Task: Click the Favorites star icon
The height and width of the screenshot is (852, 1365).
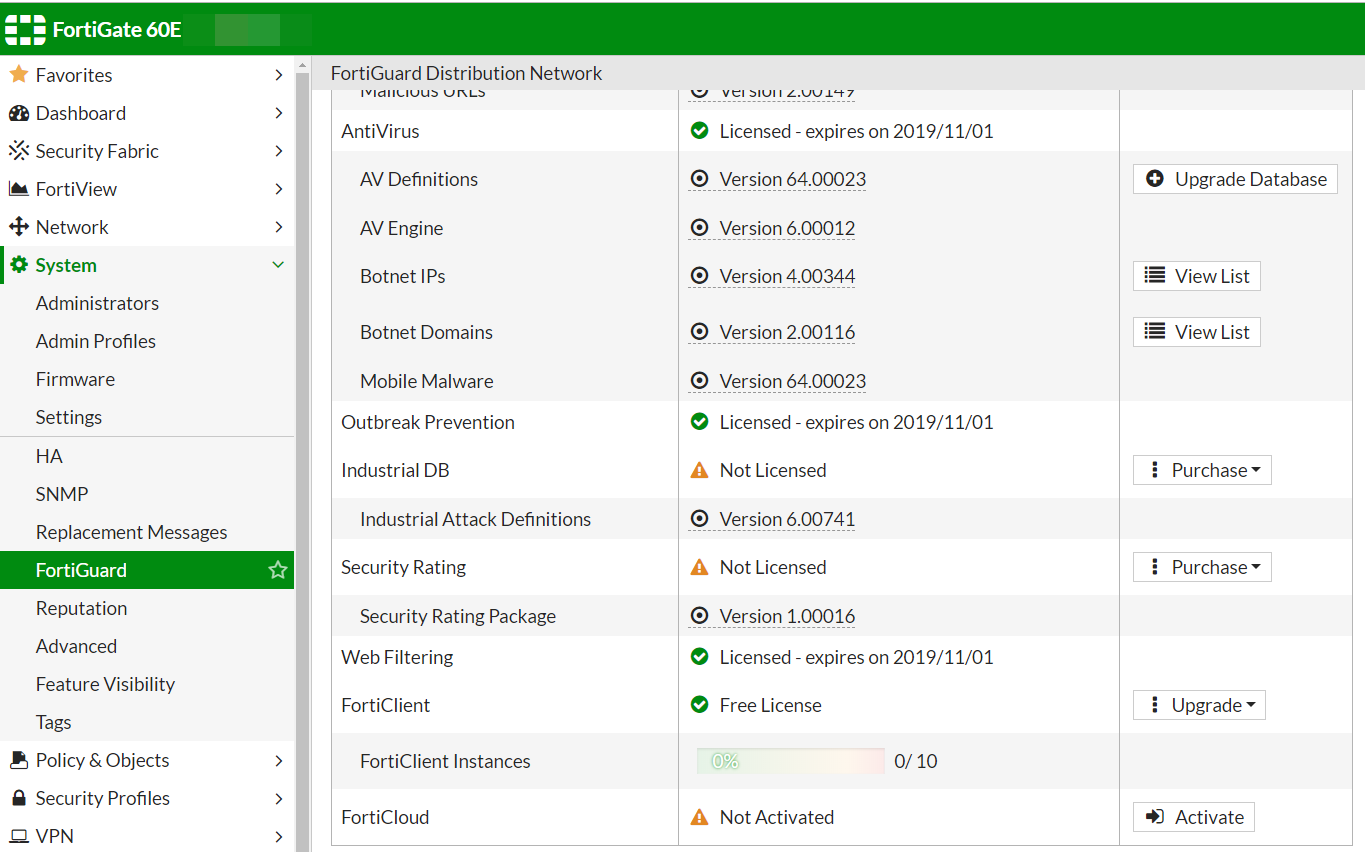Action: [x=18, y=75]
